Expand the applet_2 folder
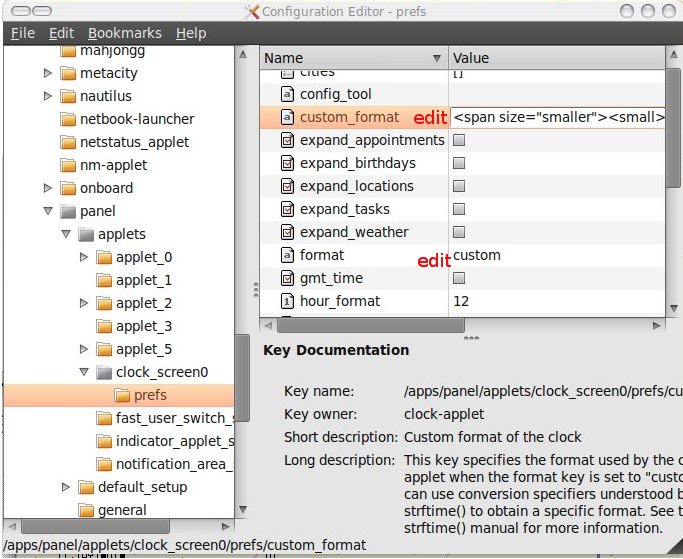Image resolution: width=683 pixels, height=559 pixels. (84, 303)
